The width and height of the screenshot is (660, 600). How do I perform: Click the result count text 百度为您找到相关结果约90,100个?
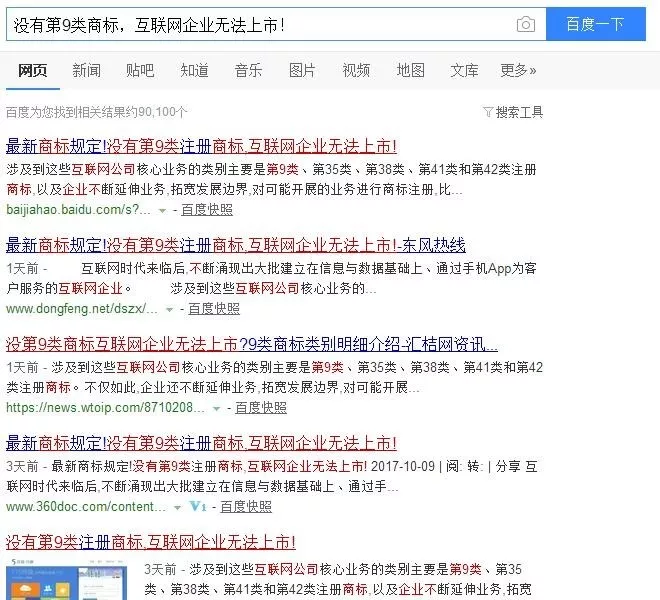click(96, 112)
